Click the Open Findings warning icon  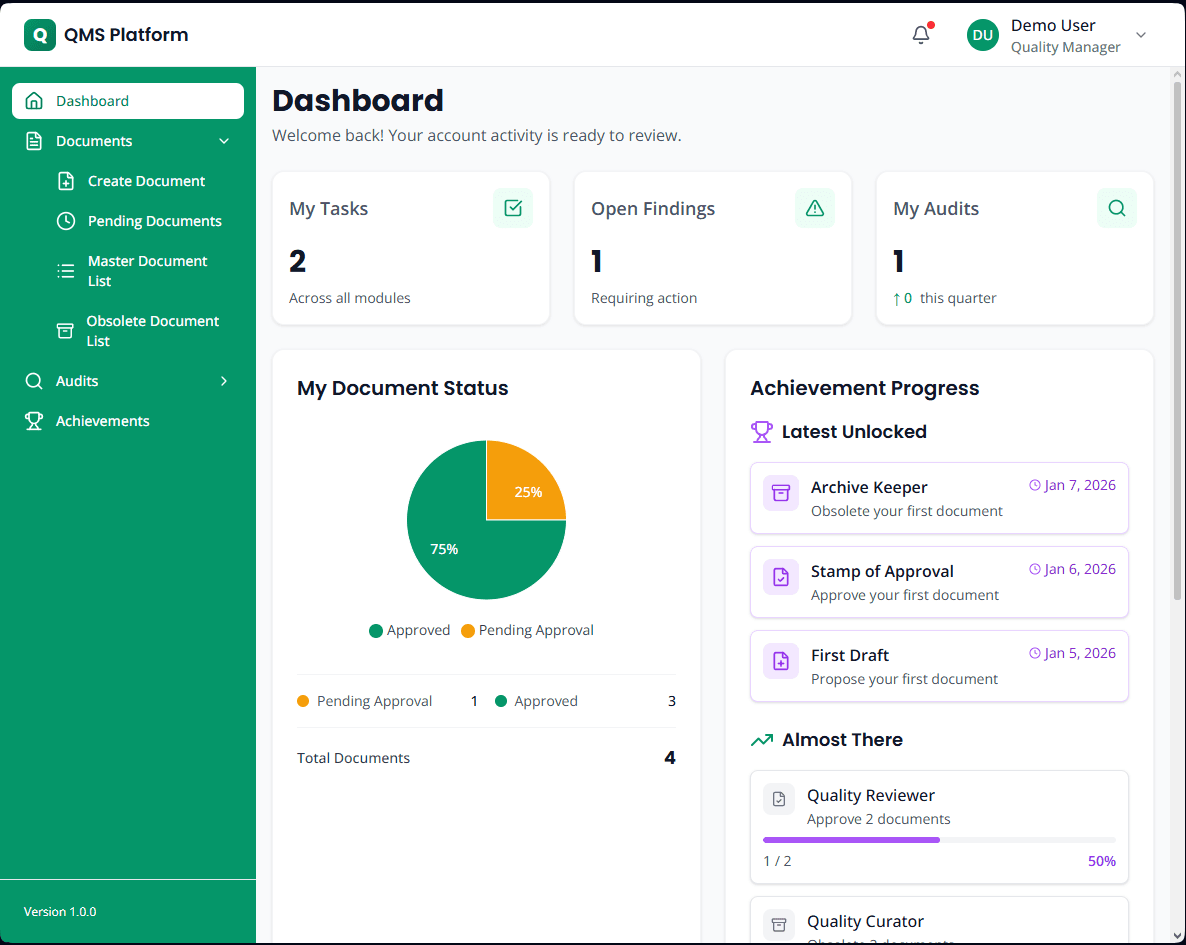coord(815,208)
